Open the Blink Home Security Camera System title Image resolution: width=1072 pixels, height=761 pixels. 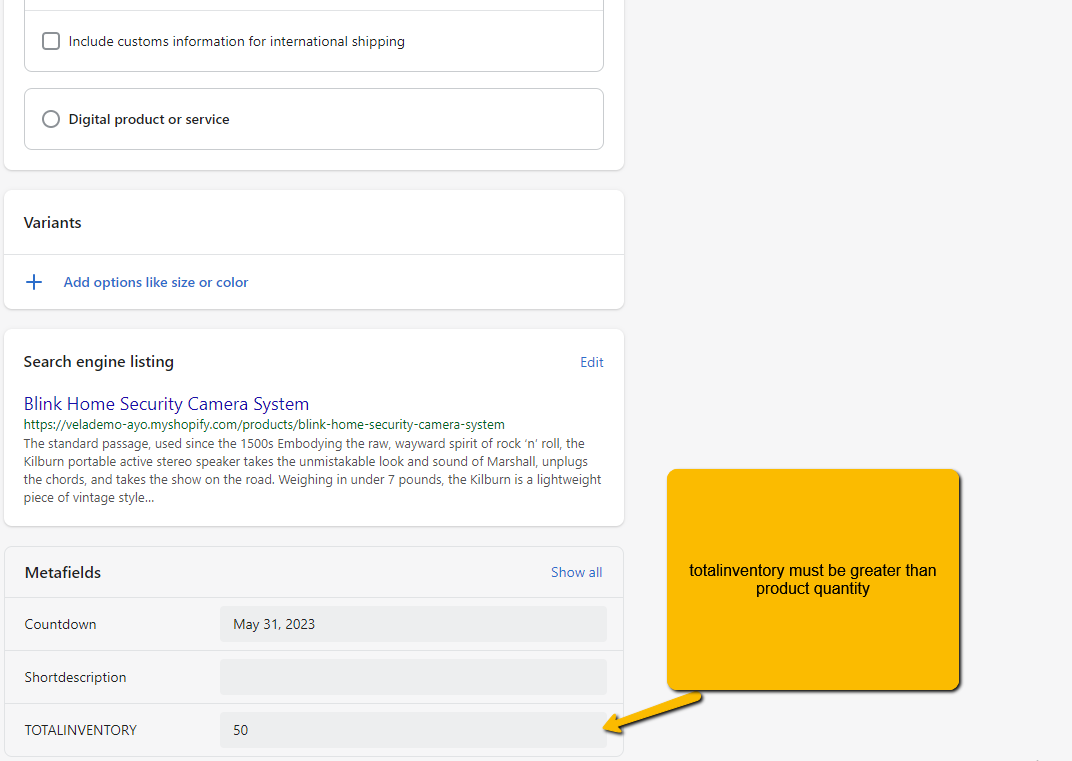point(166,404)
